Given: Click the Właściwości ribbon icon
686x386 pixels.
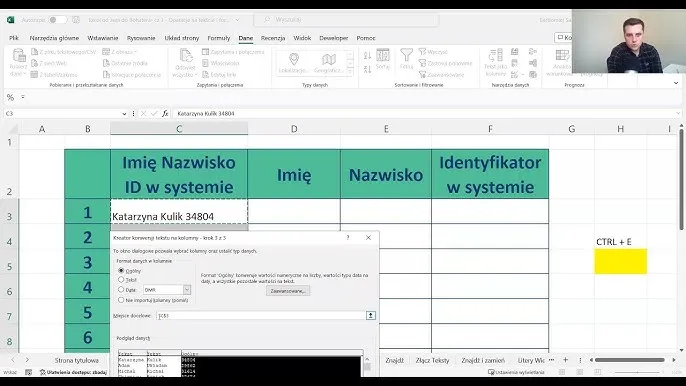Looking at the screenshot, I should [x=205, y=63].
